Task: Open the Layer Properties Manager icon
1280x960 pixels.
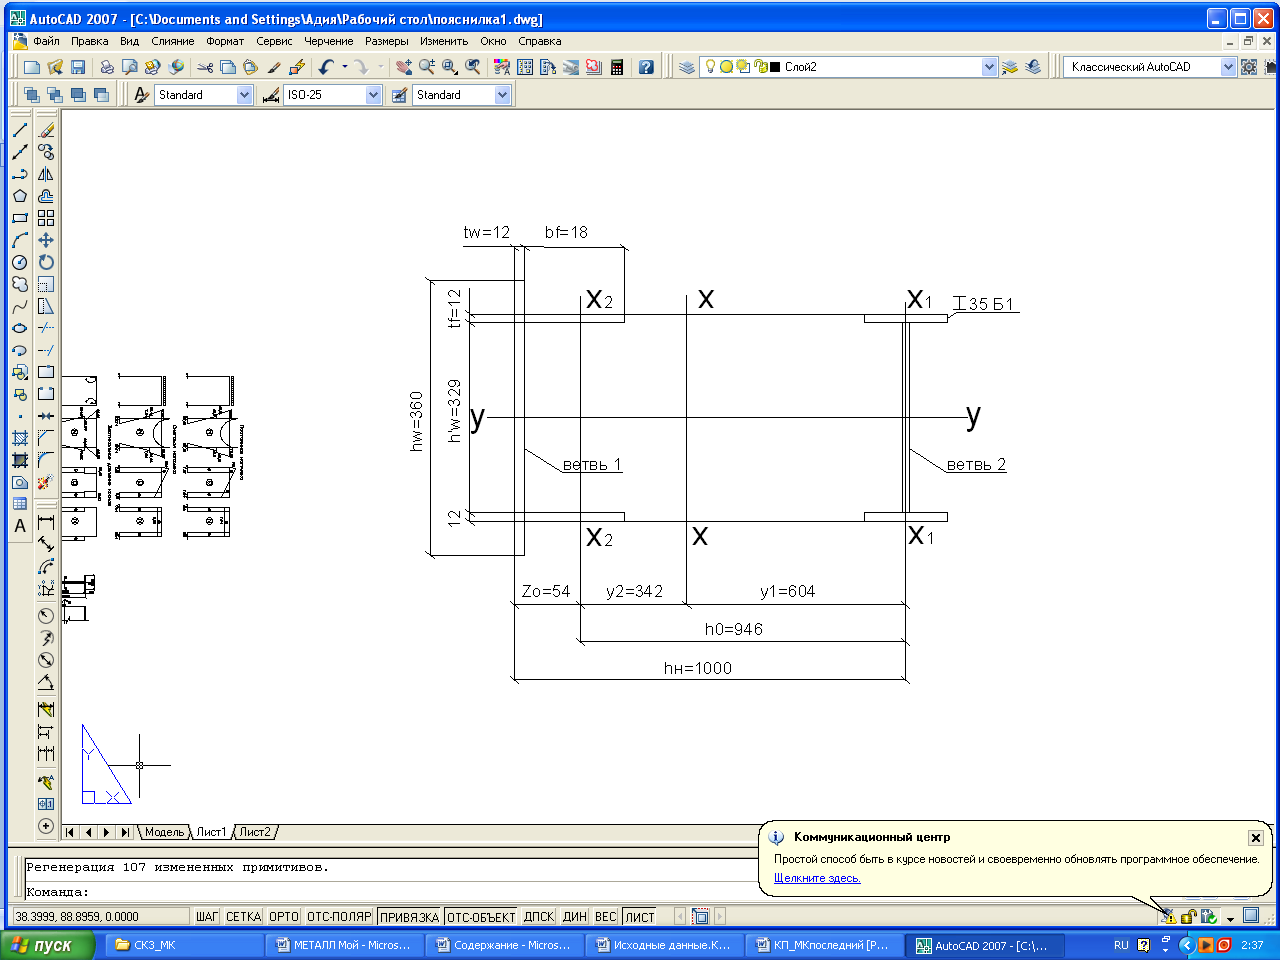Action: [687, 67]
